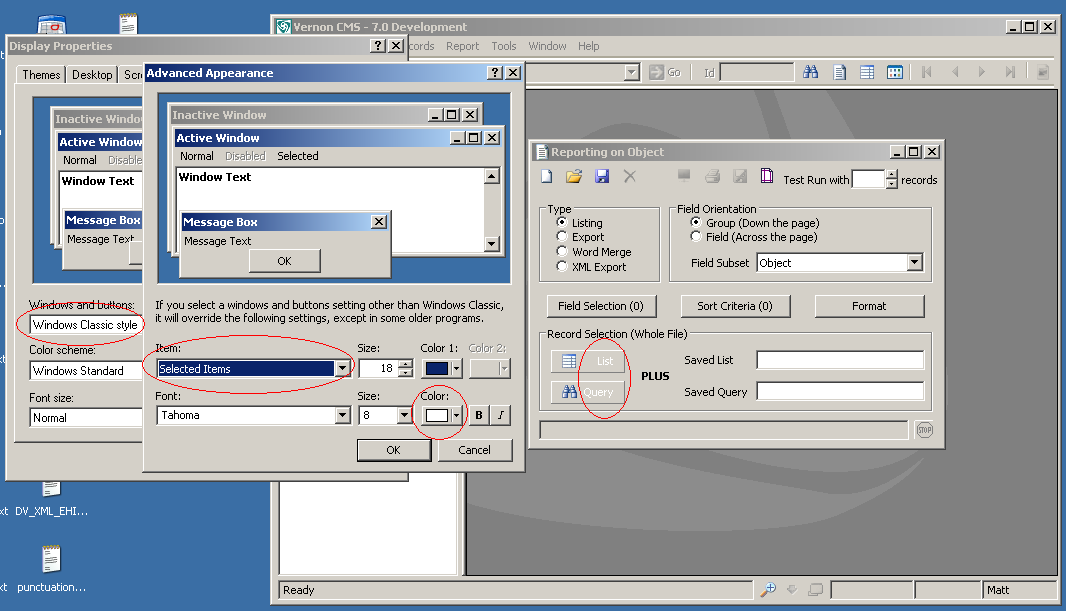Open the Font dropdown showing Tahoma
The width and height of the screenshot is (1066, 611).
click(342, 415)
